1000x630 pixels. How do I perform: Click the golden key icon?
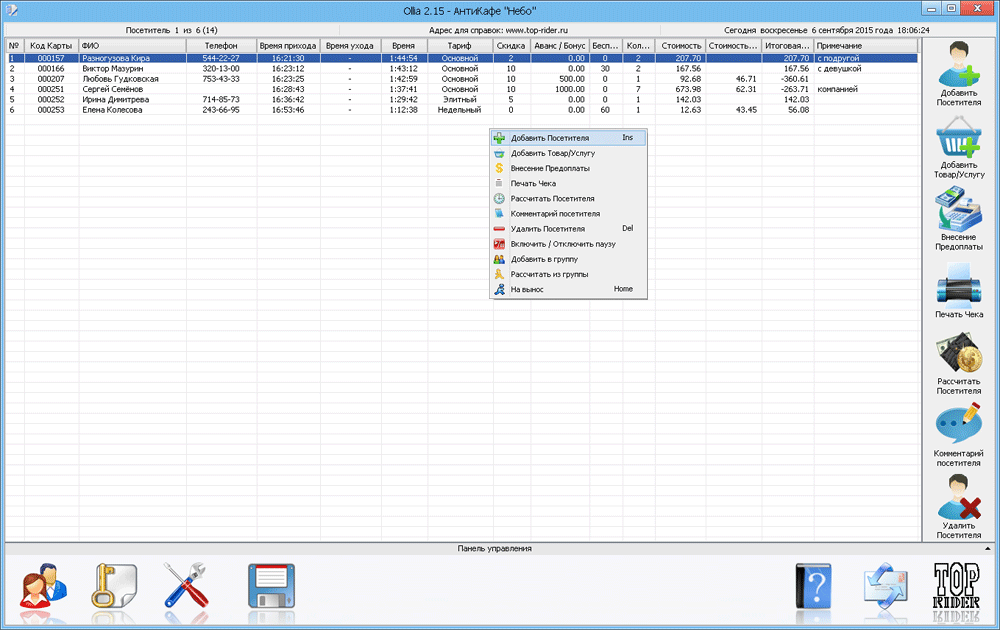coord(114,585)
